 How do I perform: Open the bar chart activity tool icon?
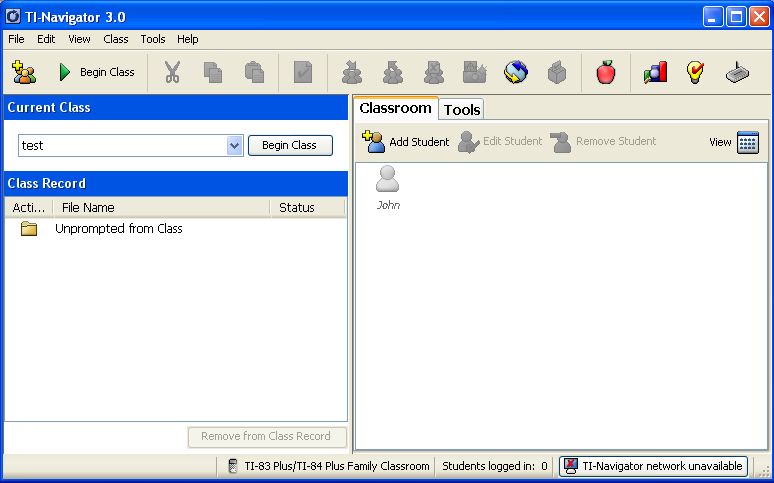pyautogui.click(x=655, y=72)
